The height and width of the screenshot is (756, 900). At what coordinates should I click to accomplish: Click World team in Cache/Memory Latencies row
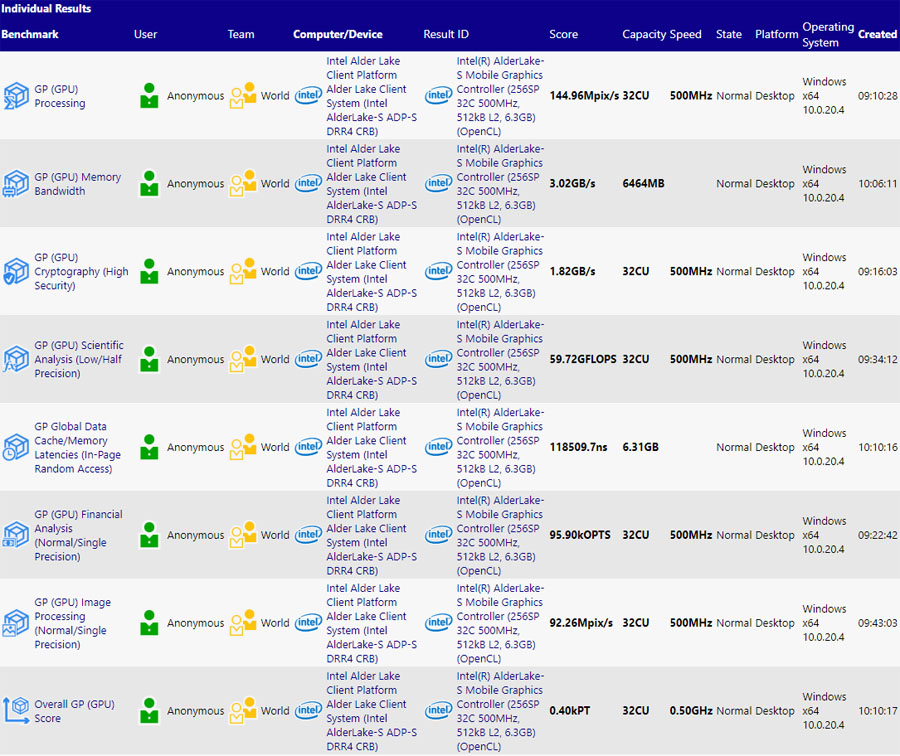click(275, 447)
